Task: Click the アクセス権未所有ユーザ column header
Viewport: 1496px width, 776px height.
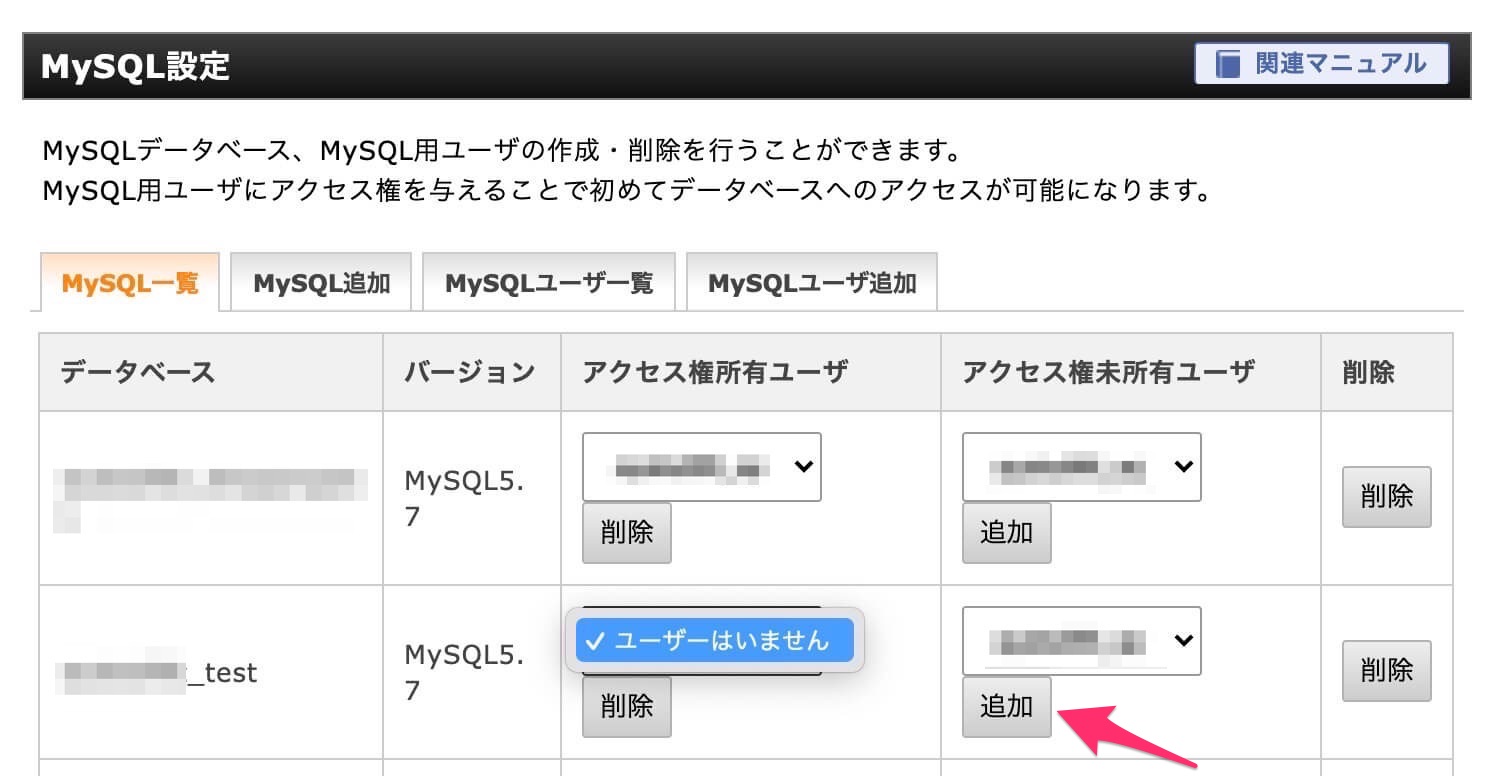Action: (1131, 372)
